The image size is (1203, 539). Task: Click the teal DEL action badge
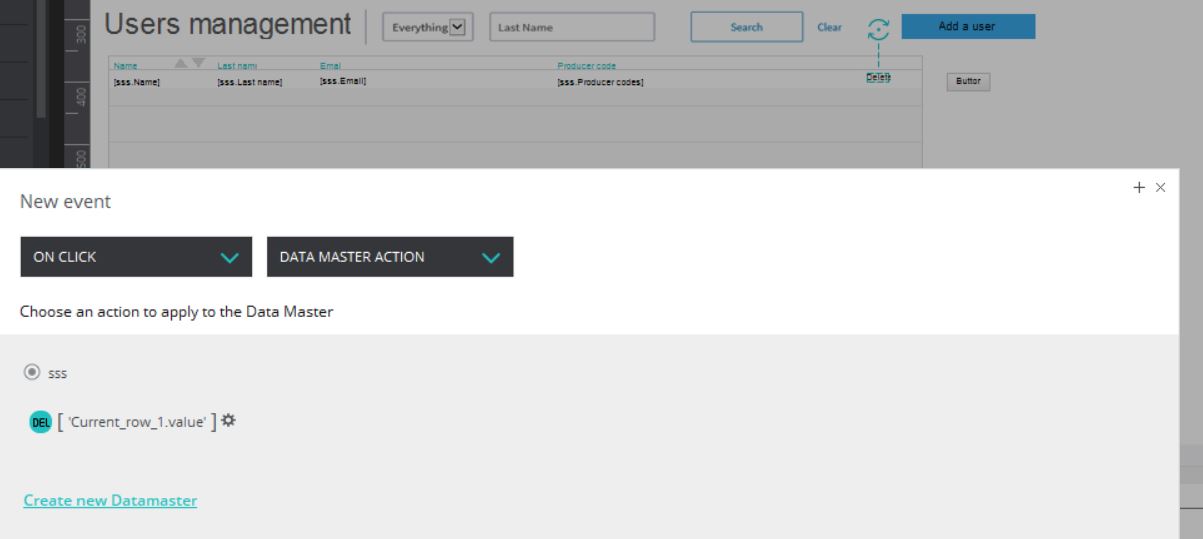39,423
